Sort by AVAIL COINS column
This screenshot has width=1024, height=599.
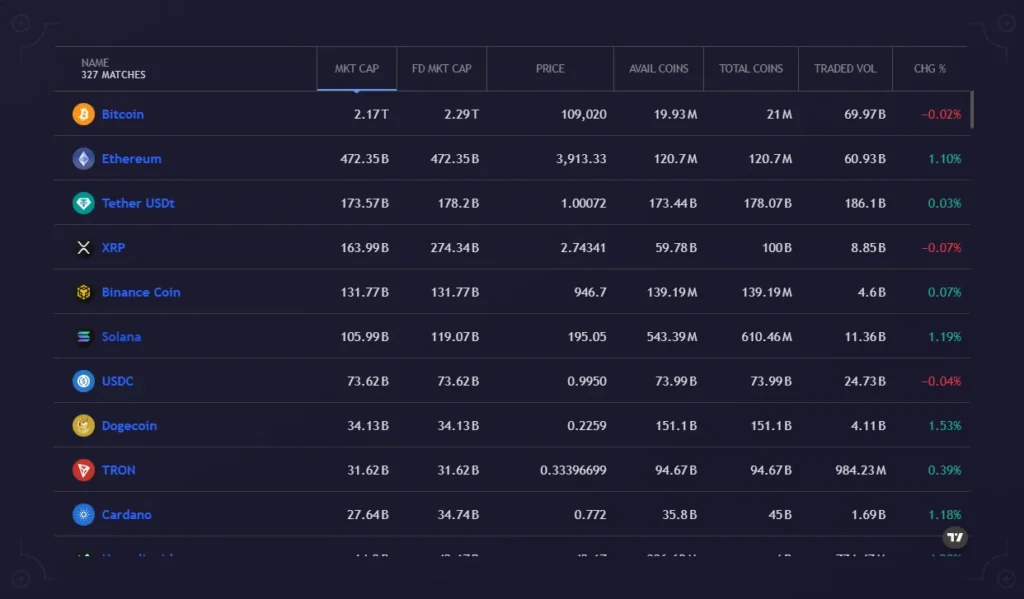658,69
